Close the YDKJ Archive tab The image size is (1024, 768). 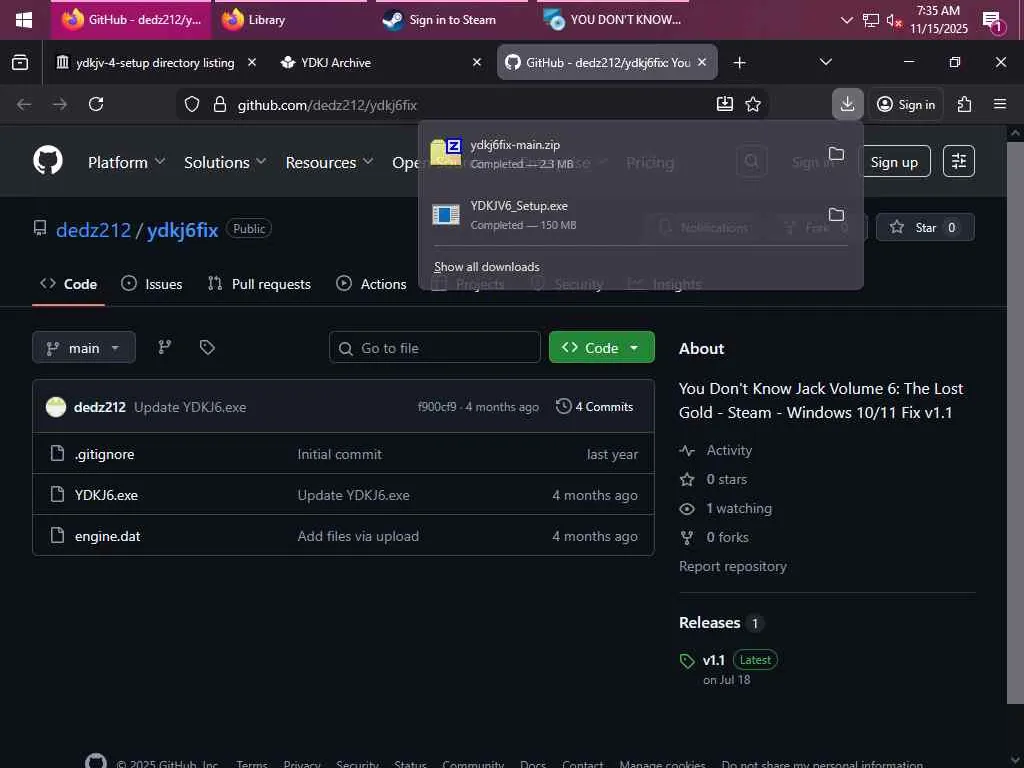[477, 62]
